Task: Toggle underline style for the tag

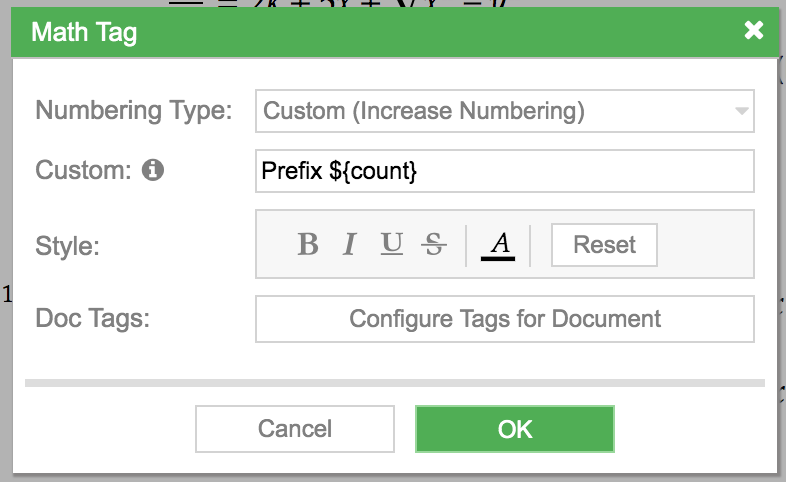Action: click(391, 245)
